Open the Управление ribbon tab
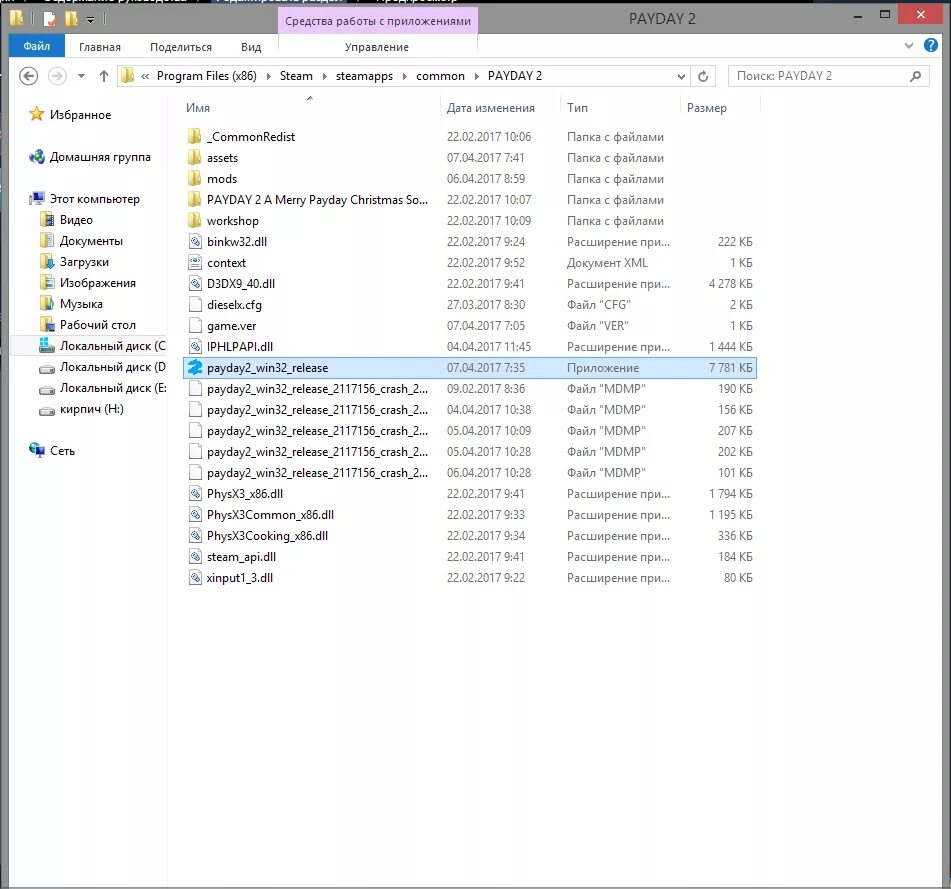 pos(377,47)
